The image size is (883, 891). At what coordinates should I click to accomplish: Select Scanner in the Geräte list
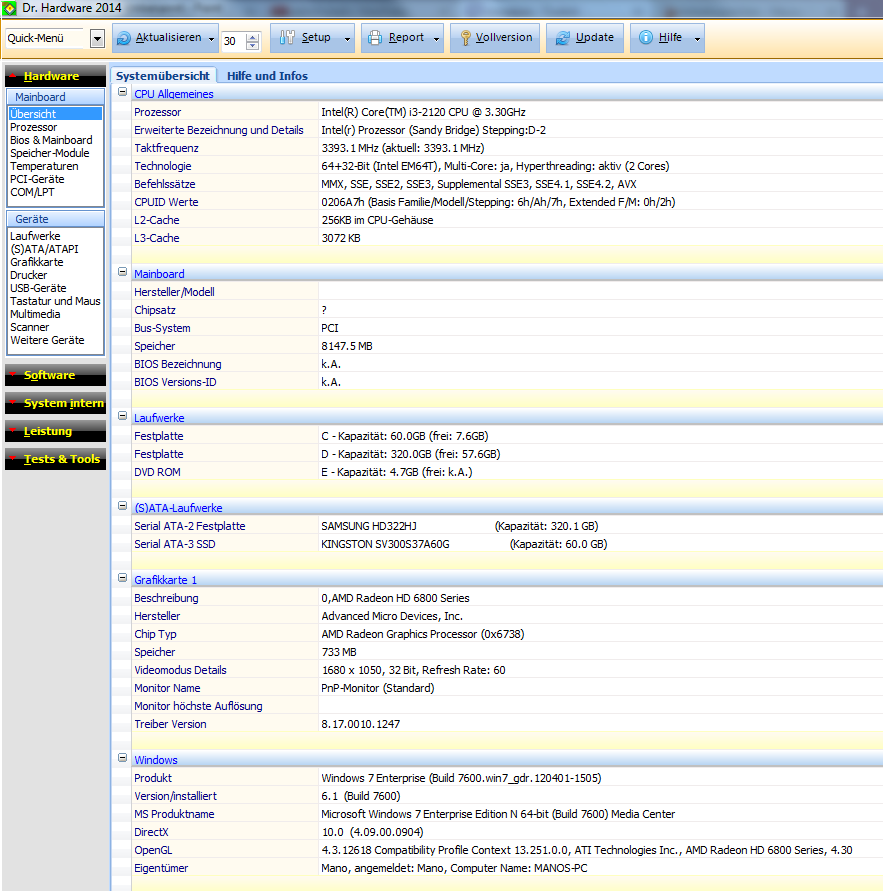pyautogui.click(x=30, y=327)
